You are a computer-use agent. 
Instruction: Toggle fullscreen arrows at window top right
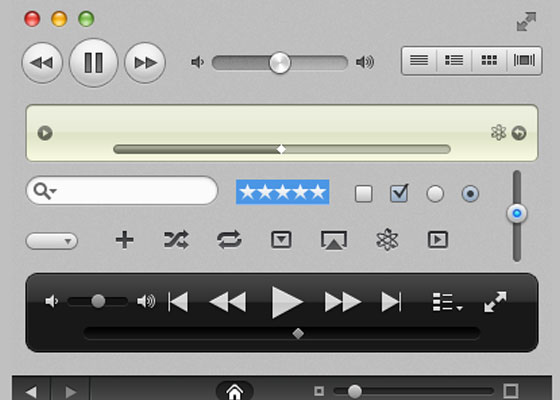pyautogui.click(x=526, y=22)
